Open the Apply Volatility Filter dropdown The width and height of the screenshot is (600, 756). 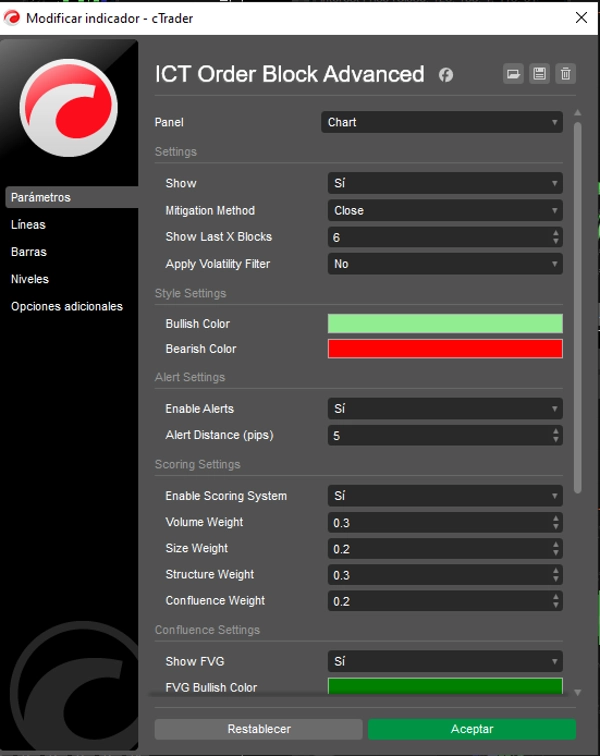point(445,264)
